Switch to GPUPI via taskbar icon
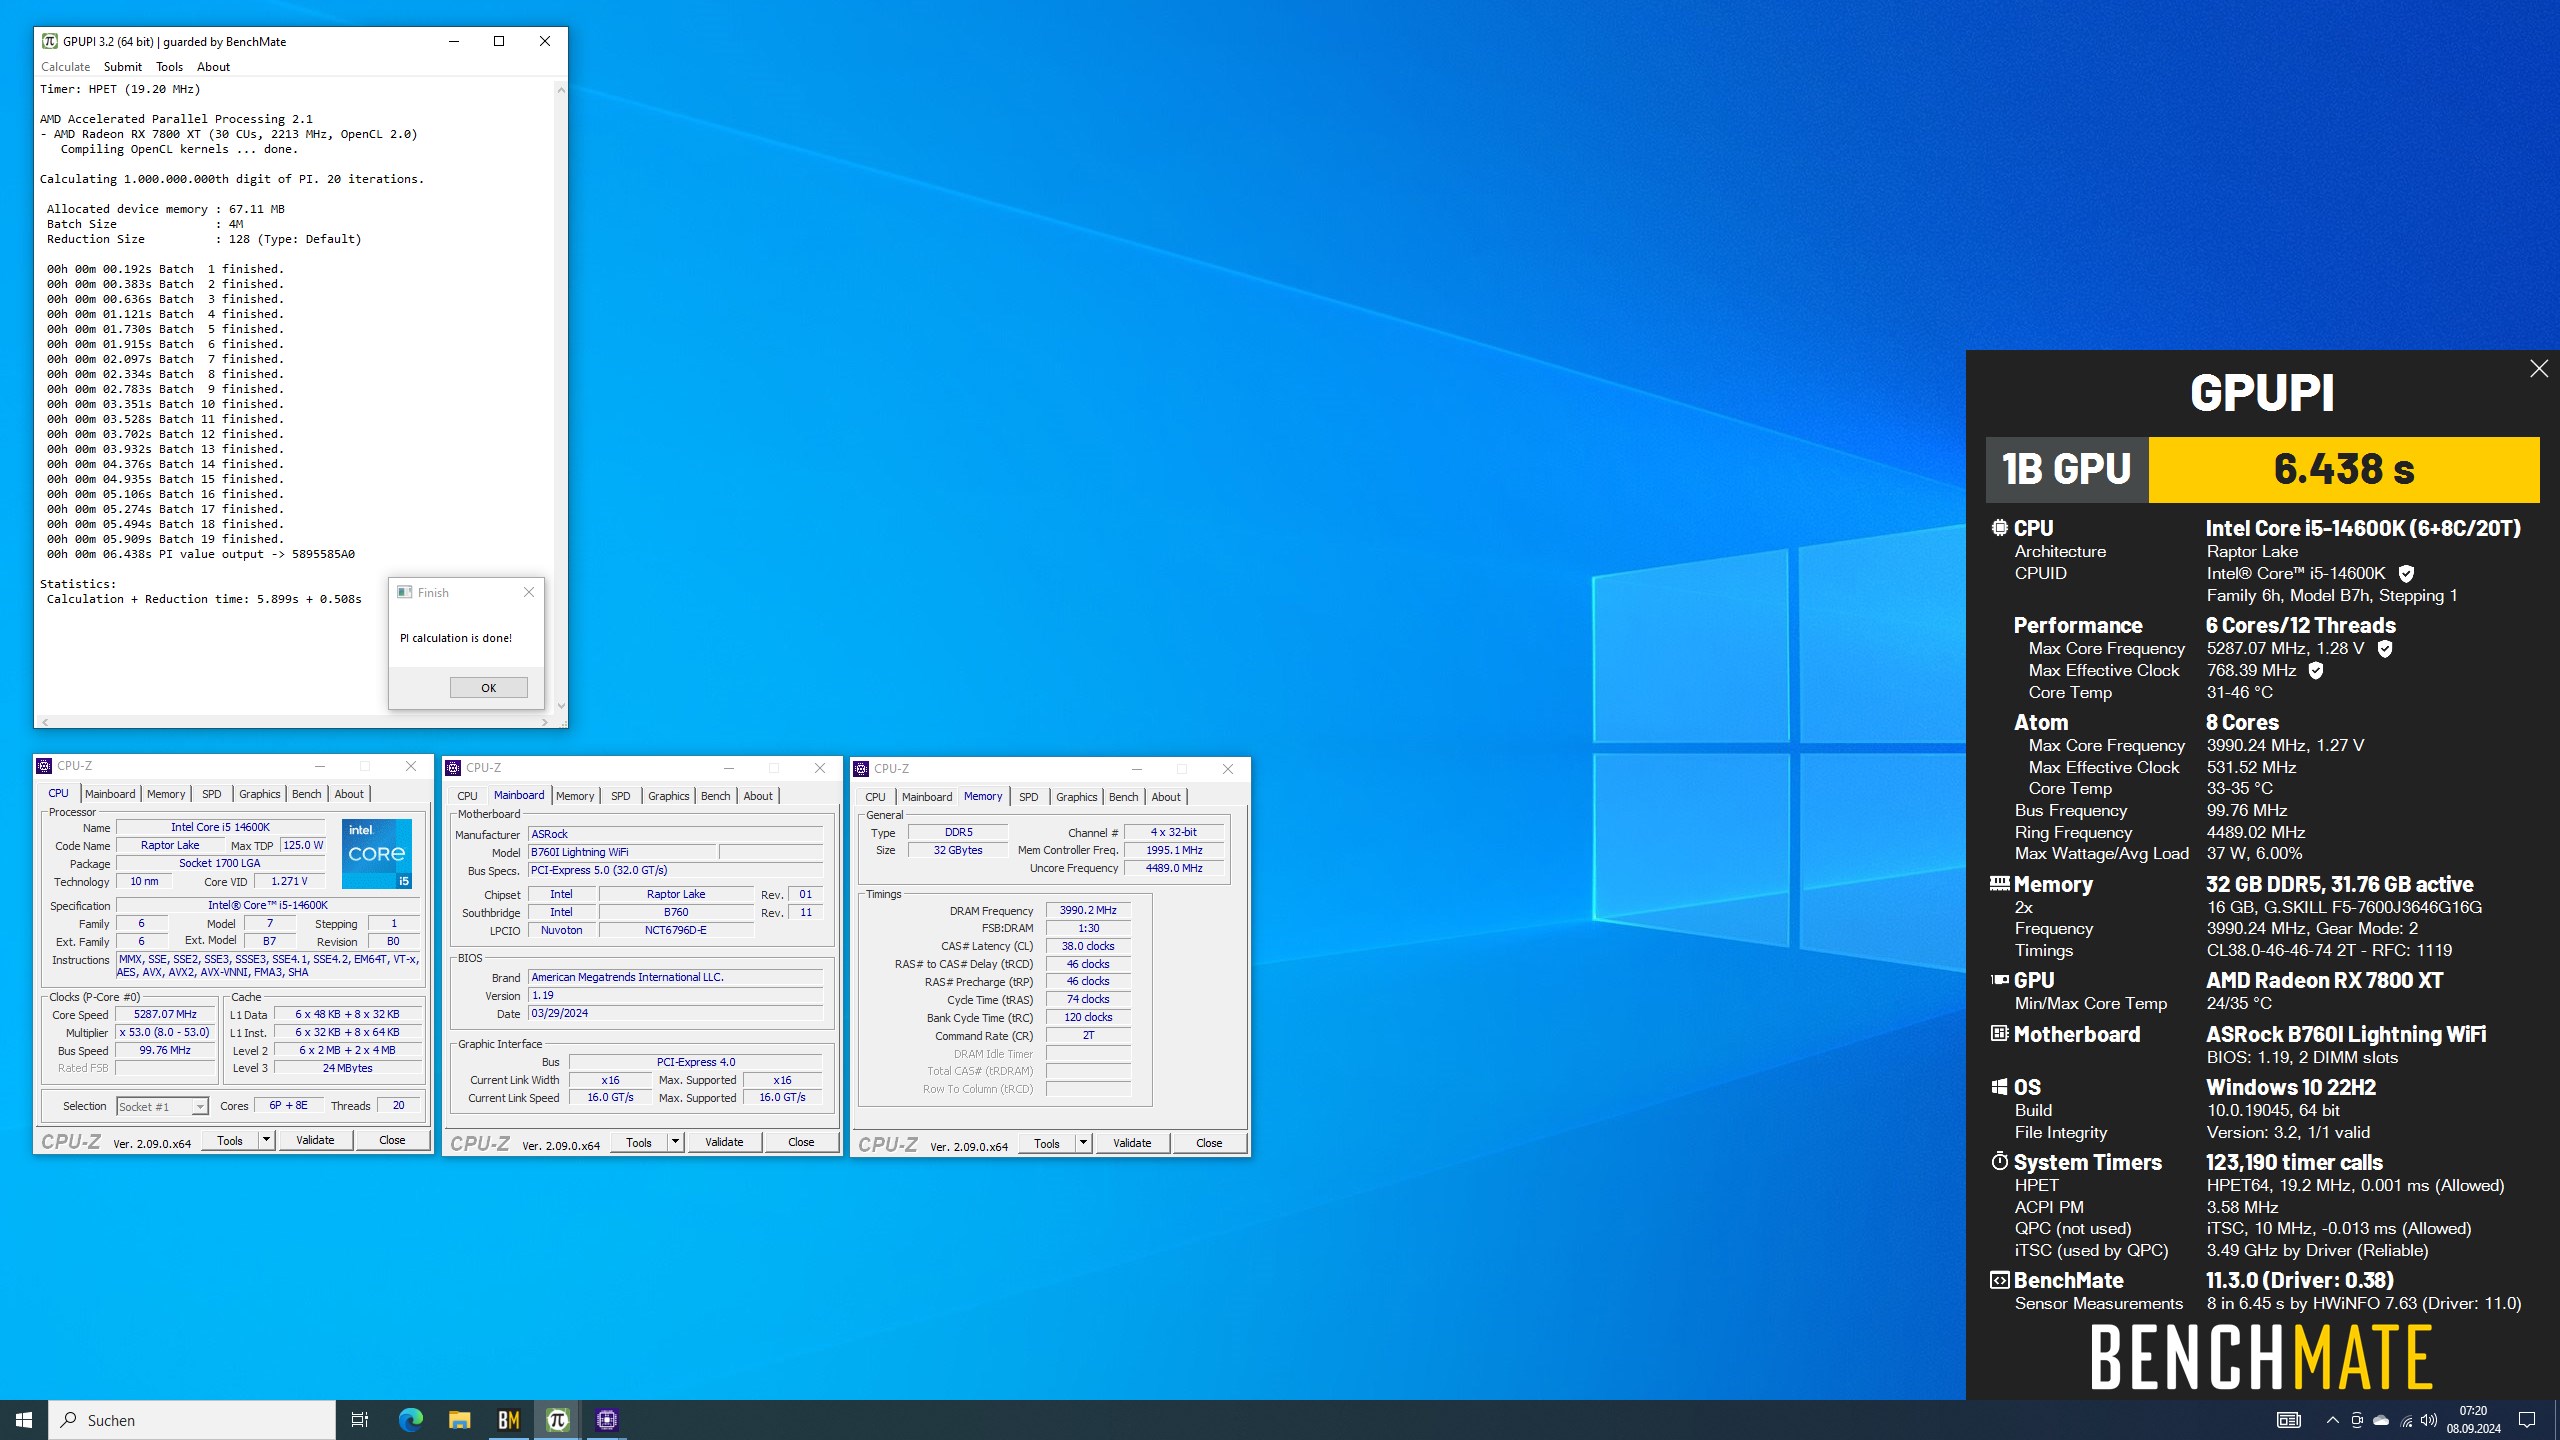Image resolution: width=2560 pixels, height=1440 pixels. 557,1420
